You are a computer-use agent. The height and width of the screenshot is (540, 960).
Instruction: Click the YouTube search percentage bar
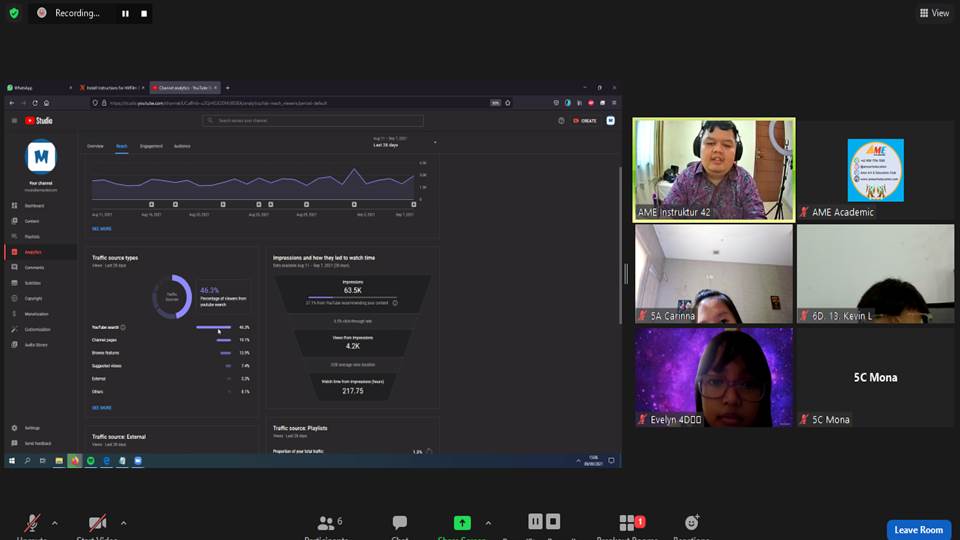tap(214, 328)
